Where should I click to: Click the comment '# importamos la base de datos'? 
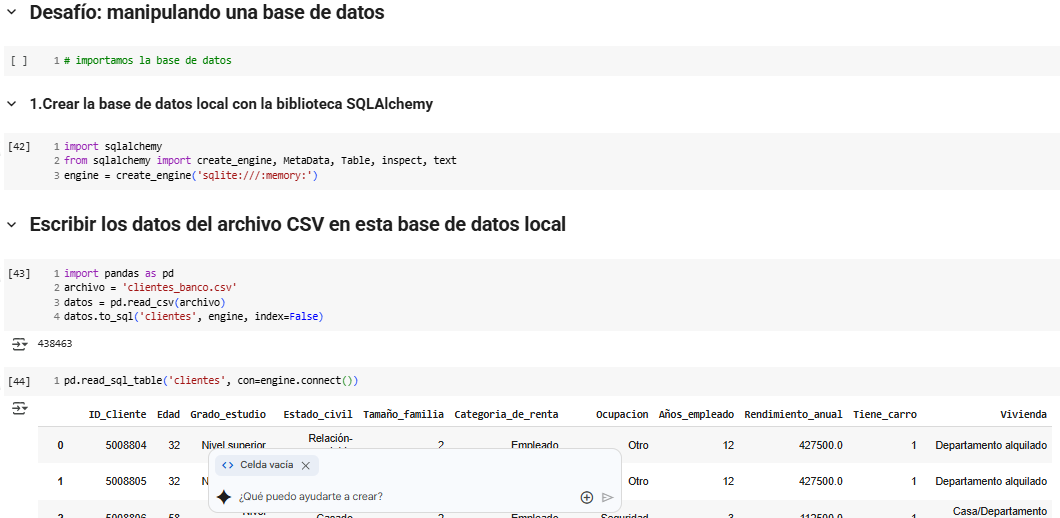pos(148,61)
